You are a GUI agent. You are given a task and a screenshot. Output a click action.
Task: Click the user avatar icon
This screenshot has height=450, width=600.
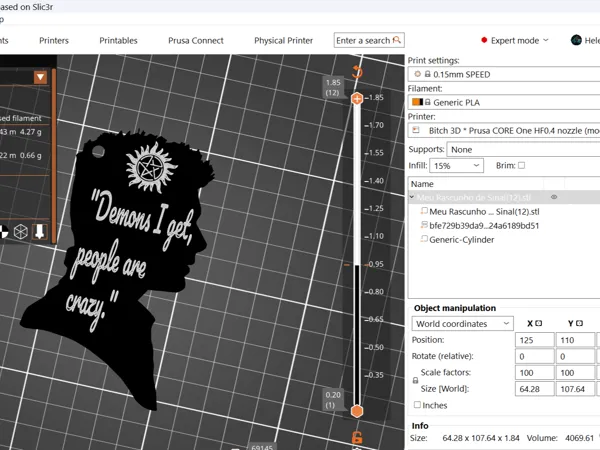coord(576,40)
